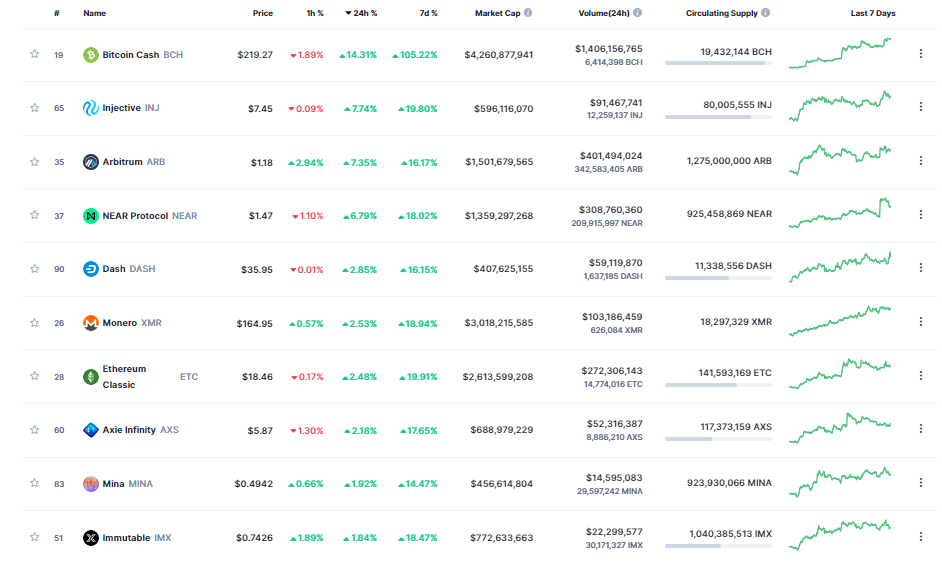This screenshot has height=562, width=942.
Task: Open the options menu for Axie Infinity
Action: 920,429
